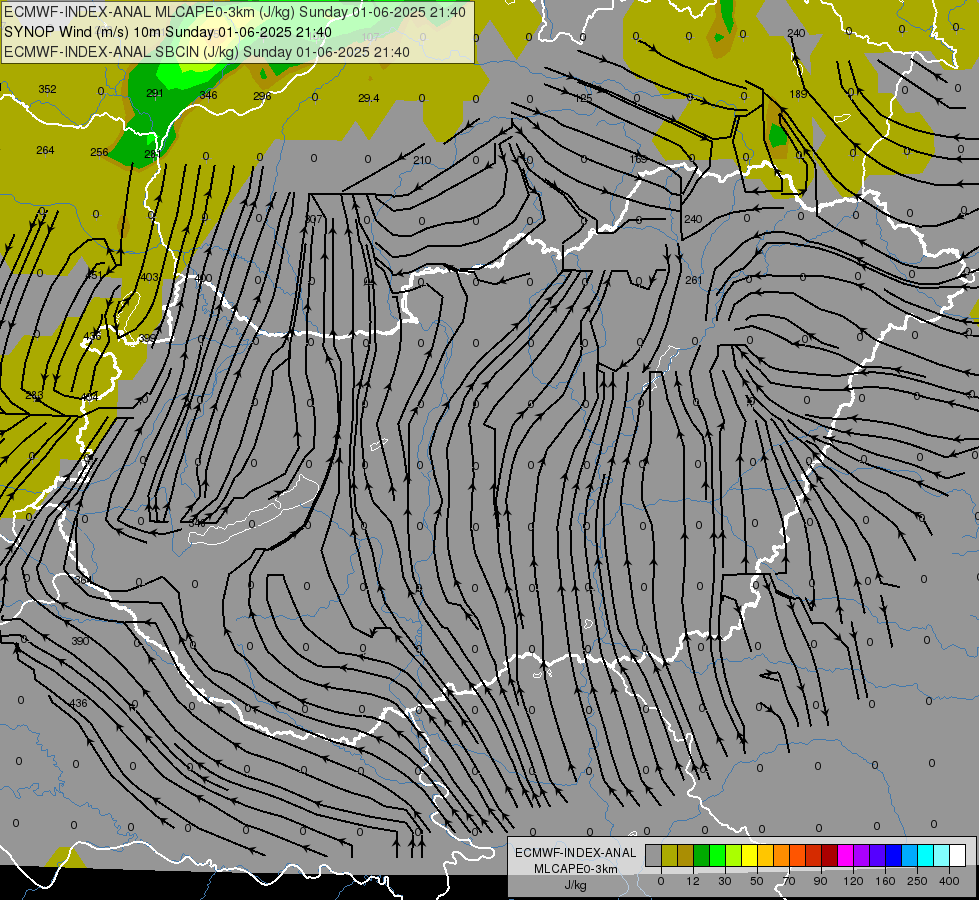Viewport: 979px width, 900px height.
Task: Click the map value 404
Action: point(90,397)
